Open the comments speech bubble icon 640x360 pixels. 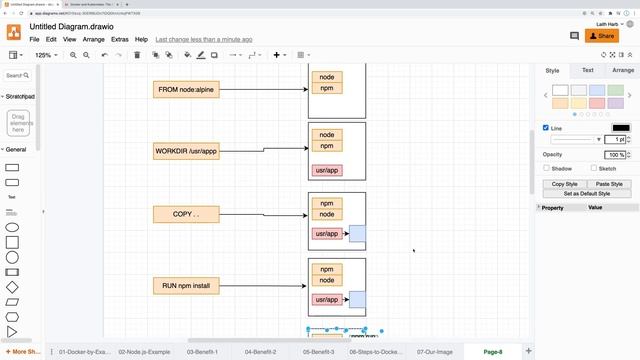click(574, 36)
